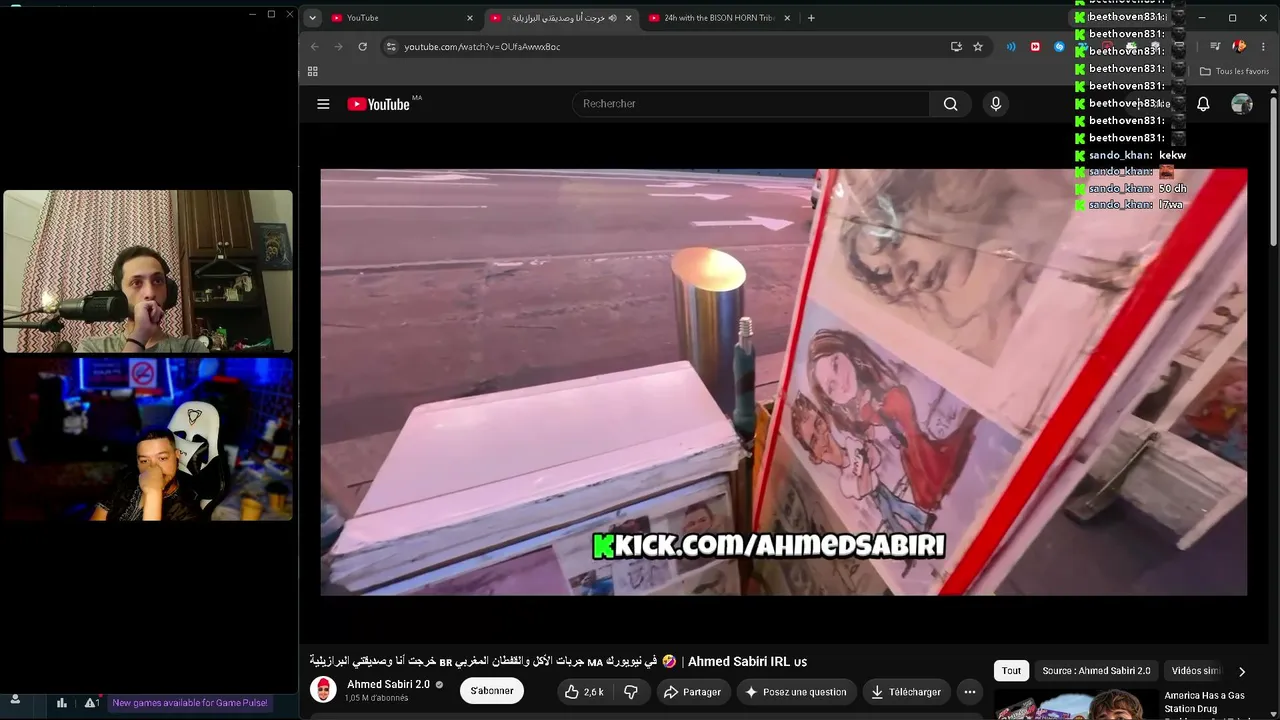
Task: Click the bar-chart stats icon at bottom left
Action: click(x=62, y=703)
